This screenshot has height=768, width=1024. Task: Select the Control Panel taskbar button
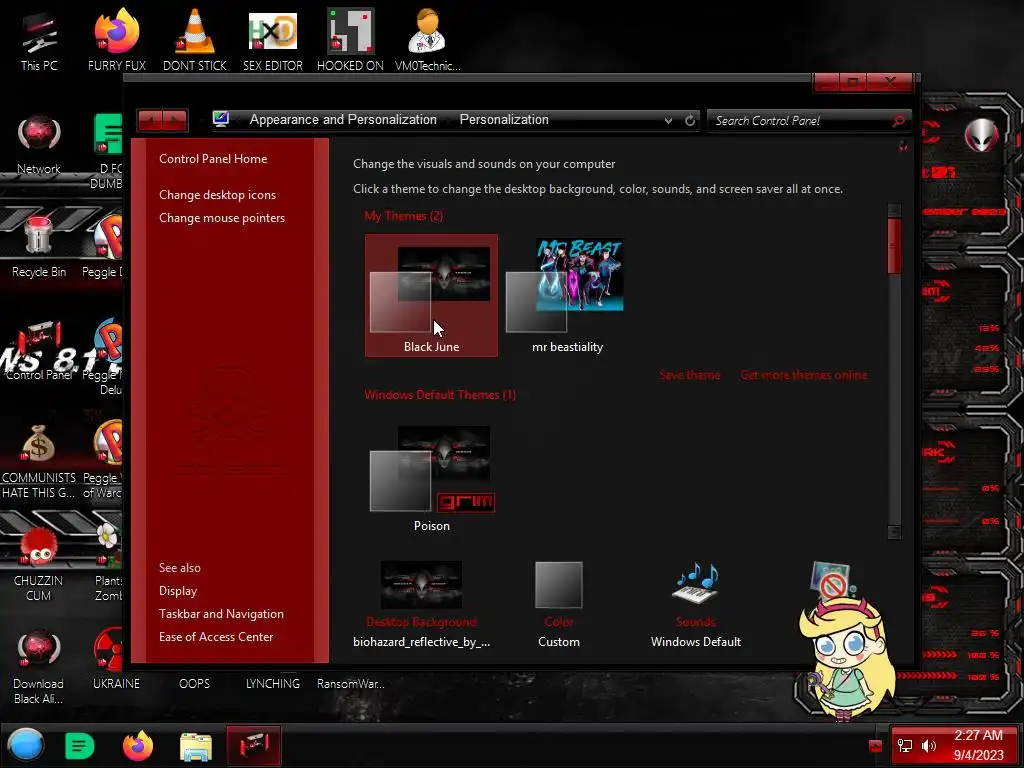(x=253, y=745)
